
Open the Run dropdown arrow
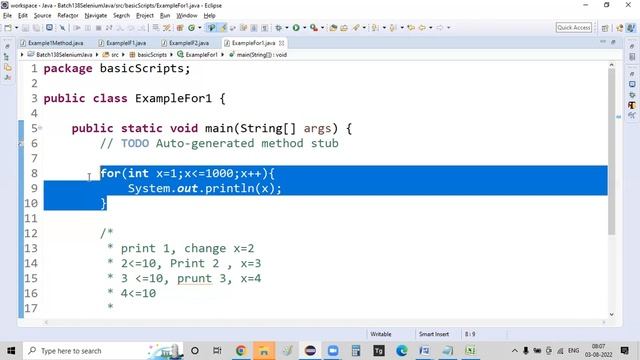tap(304, 28)
